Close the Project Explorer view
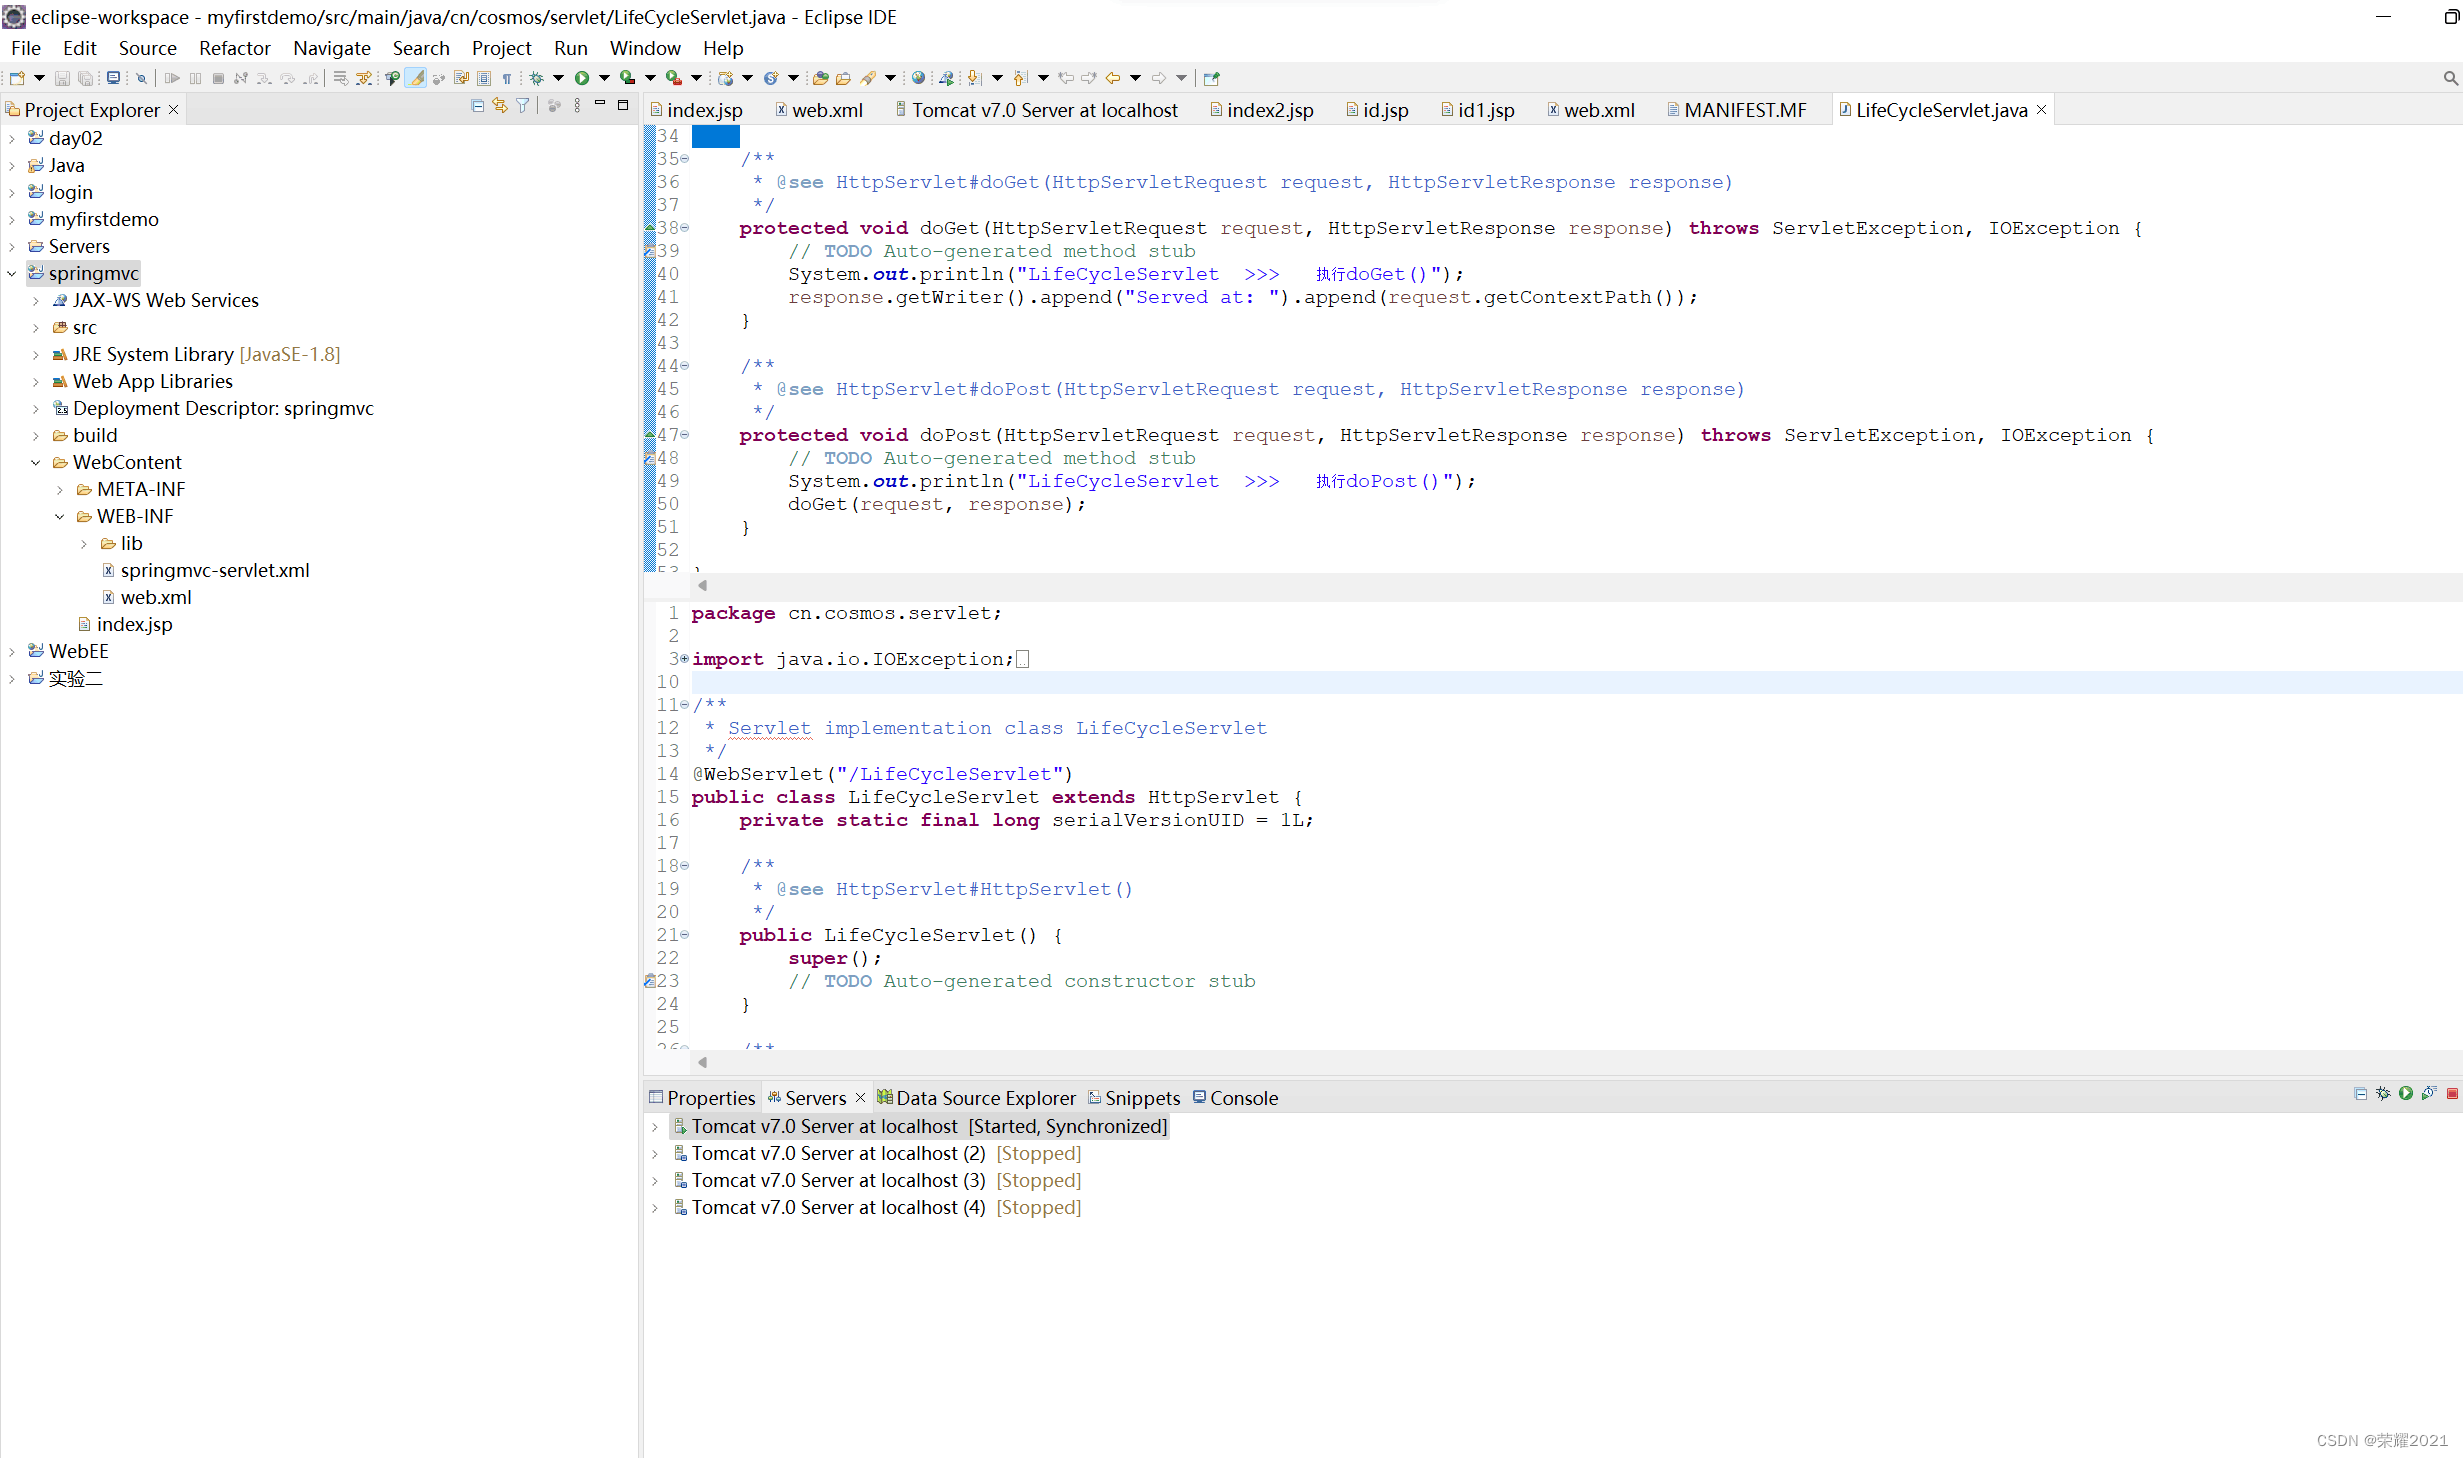The image size is (2463, 1458). [173, 109]
